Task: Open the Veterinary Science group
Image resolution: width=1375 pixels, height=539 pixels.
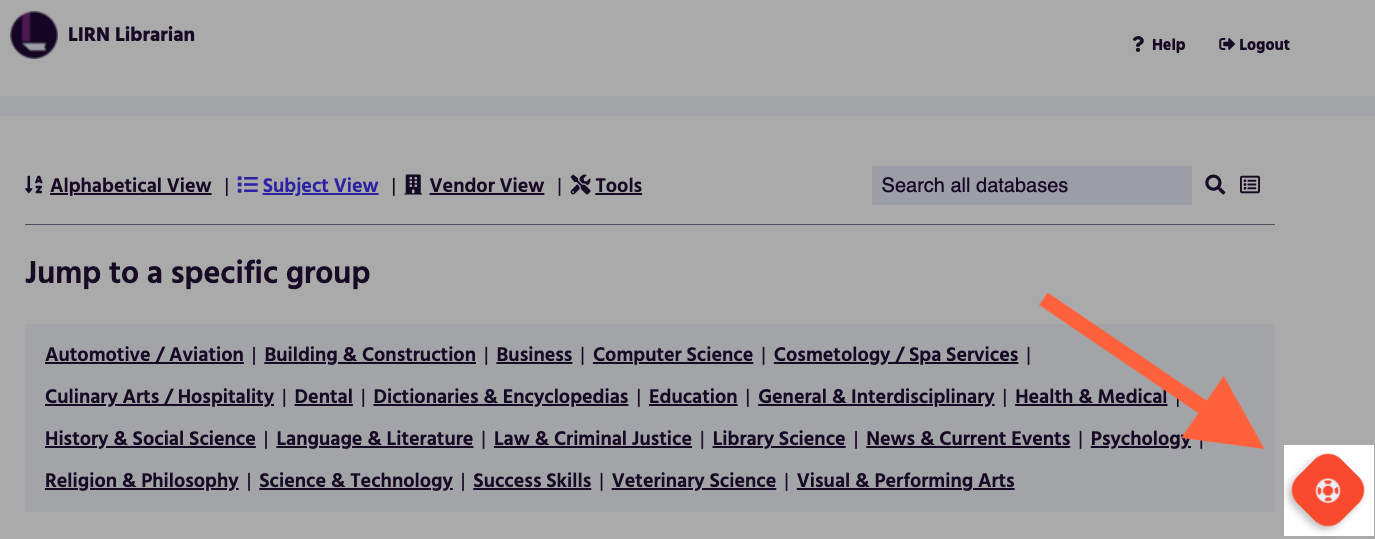Action: click(693, 481)
